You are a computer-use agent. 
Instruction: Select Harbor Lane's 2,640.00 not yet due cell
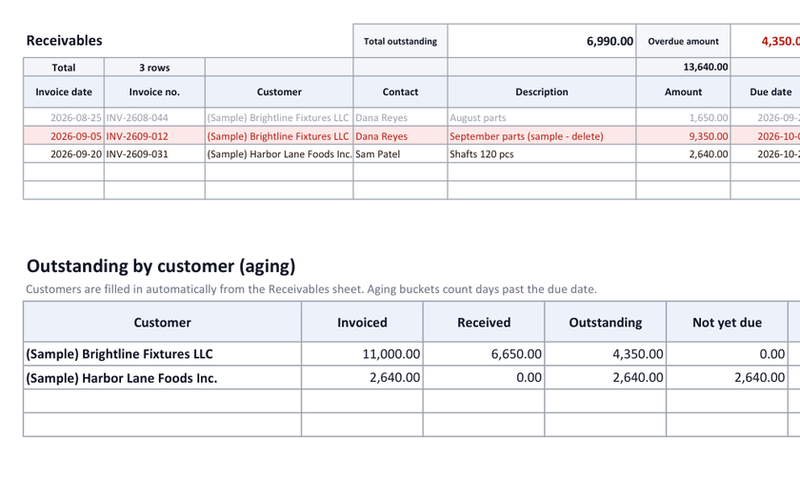point(727,378)
